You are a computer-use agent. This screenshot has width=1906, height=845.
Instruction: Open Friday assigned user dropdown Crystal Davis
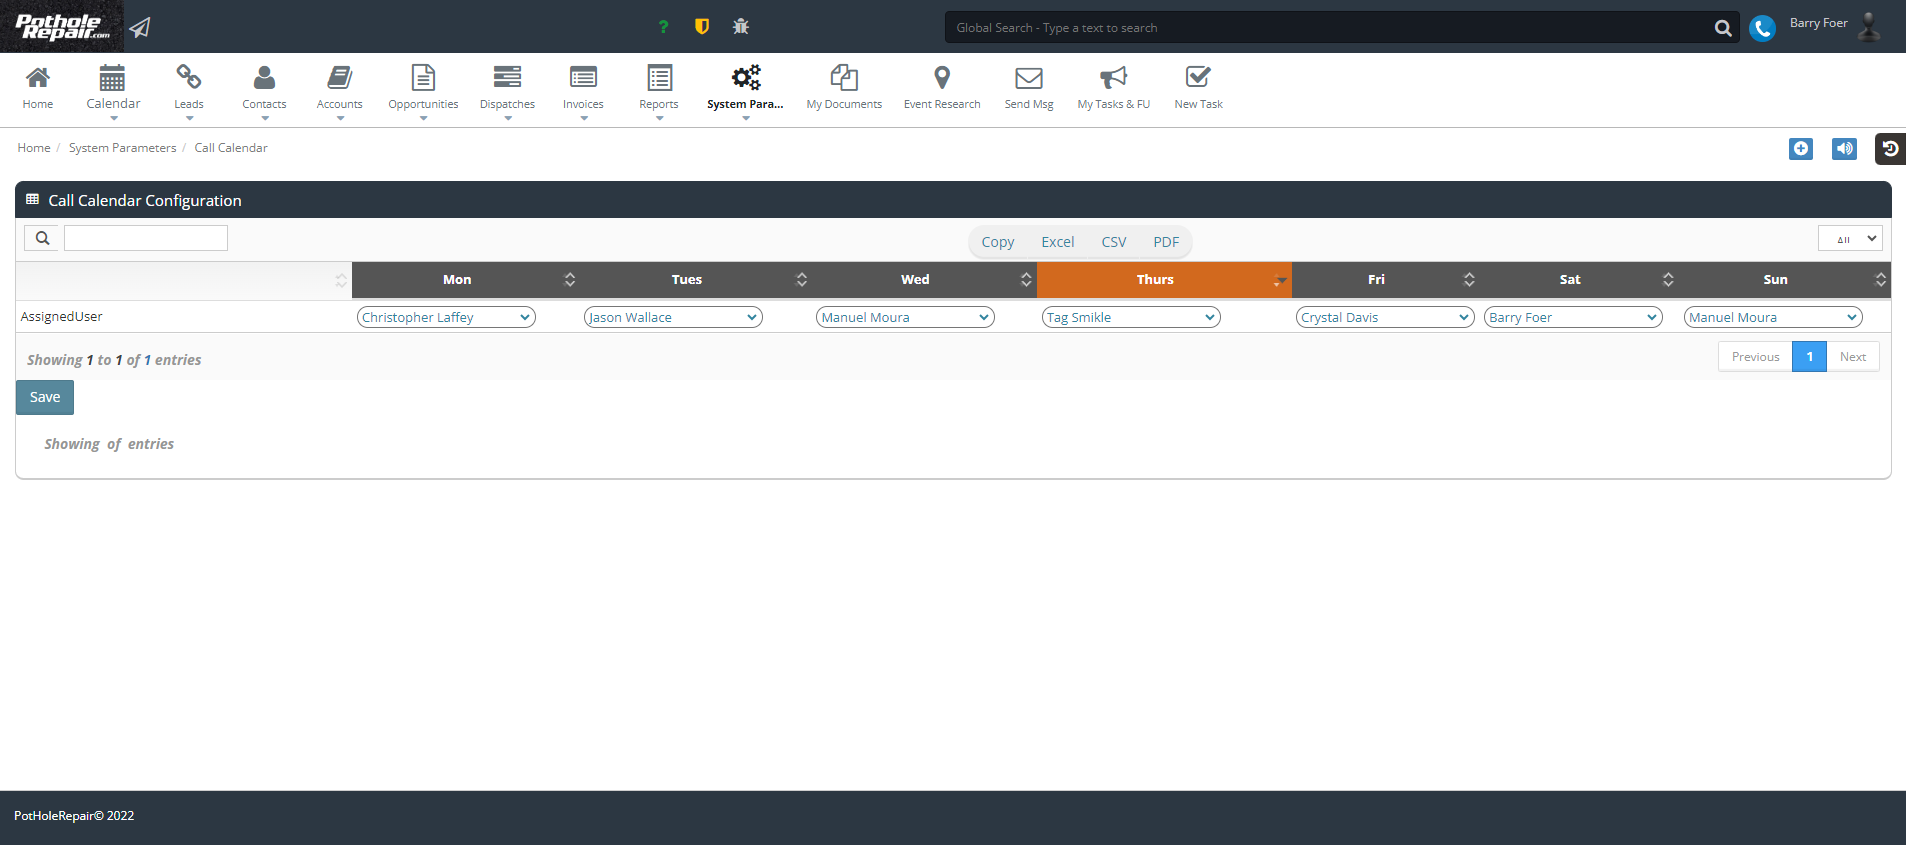point(1385,317)
